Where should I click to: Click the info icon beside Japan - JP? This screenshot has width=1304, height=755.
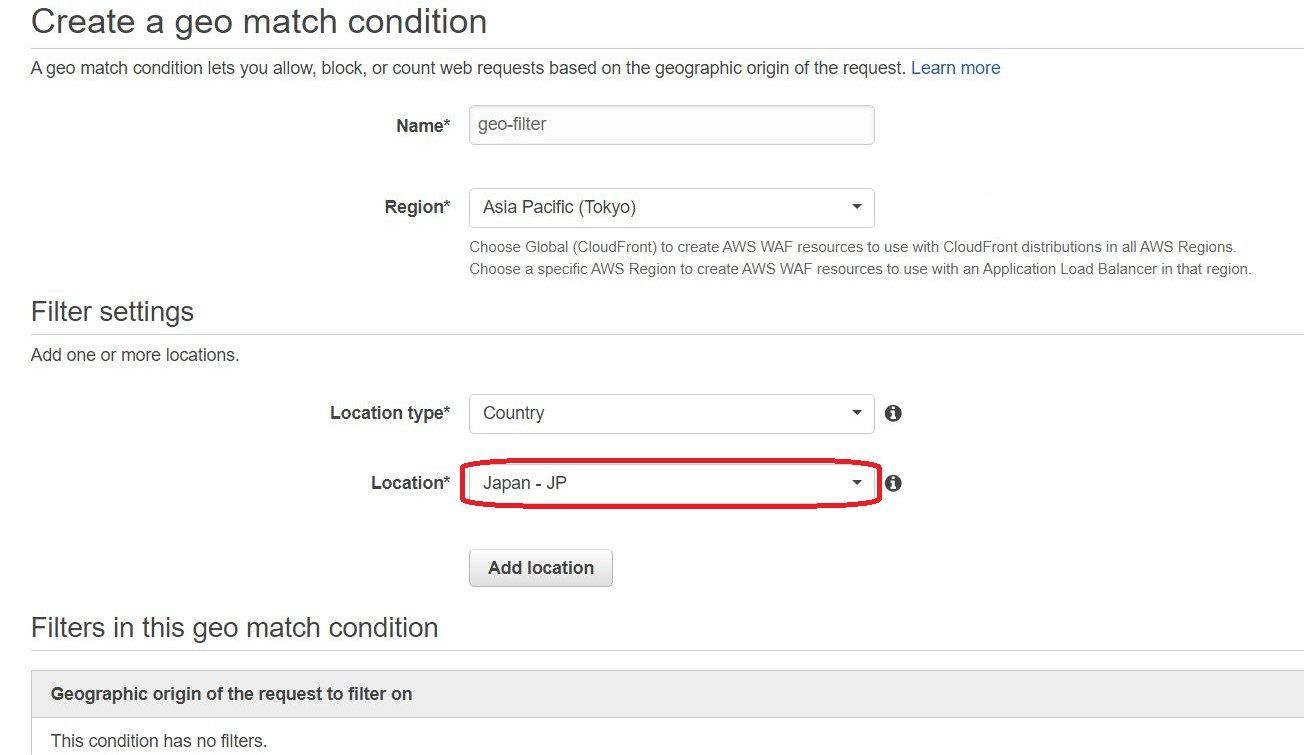893,483
